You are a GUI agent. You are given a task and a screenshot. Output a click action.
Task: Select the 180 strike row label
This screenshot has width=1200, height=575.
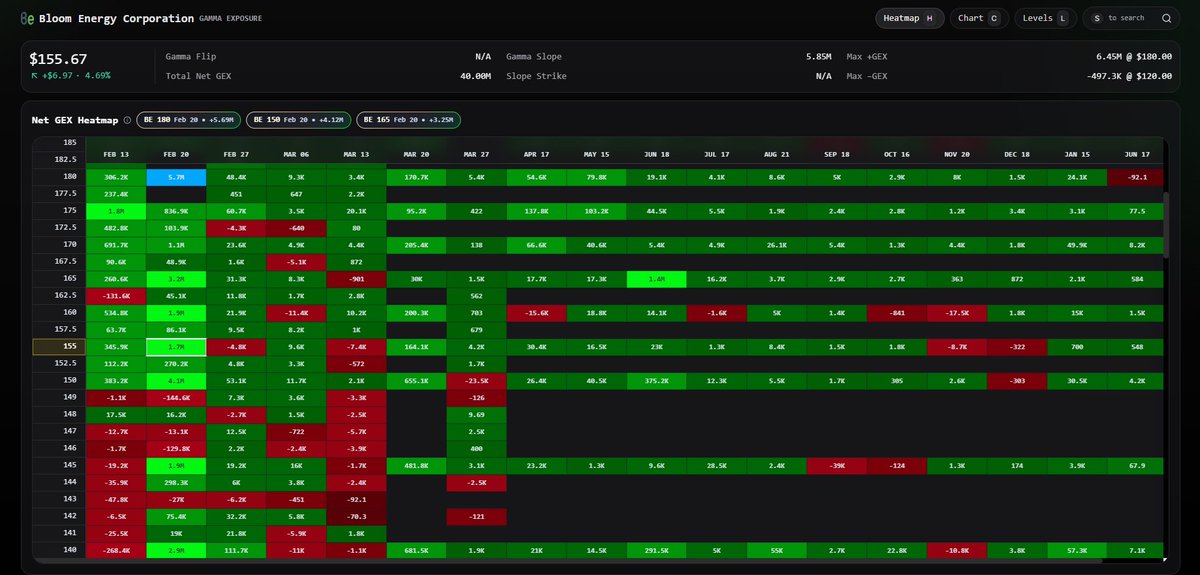(x=59, y=176)
